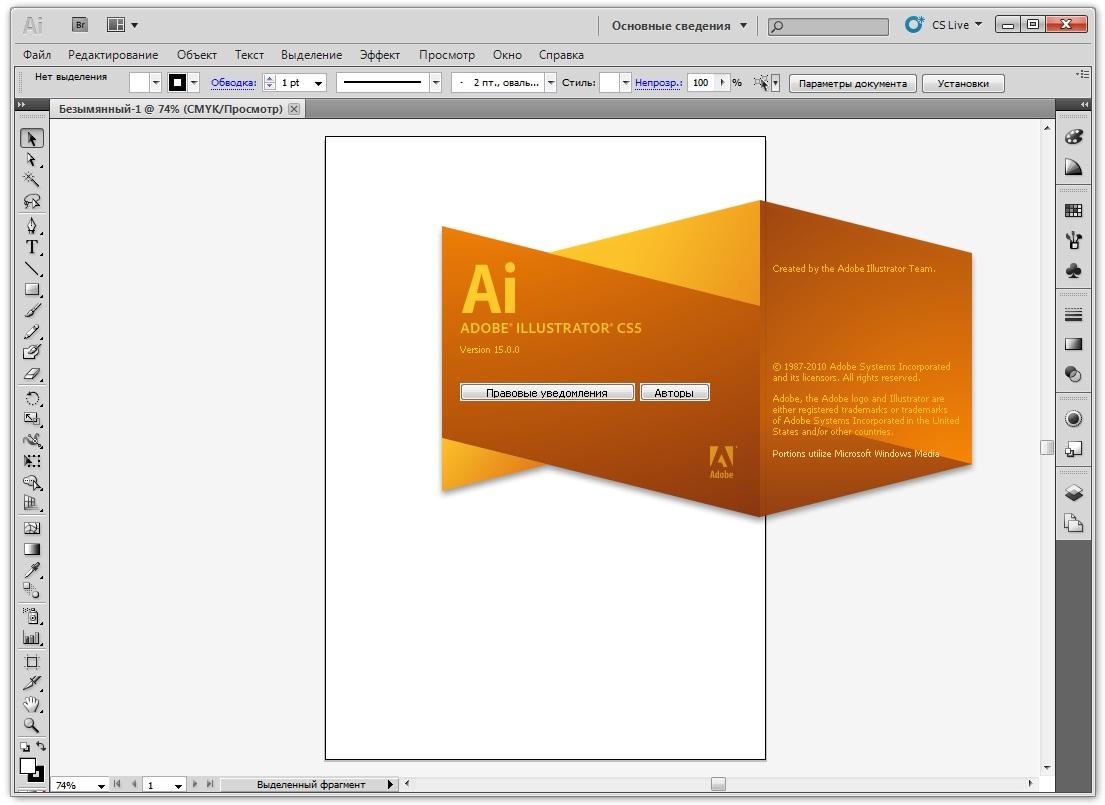This screenshot has width=1105, height=805.
Task: Click the Правовые уведомления button
Action: coord(547,393)
